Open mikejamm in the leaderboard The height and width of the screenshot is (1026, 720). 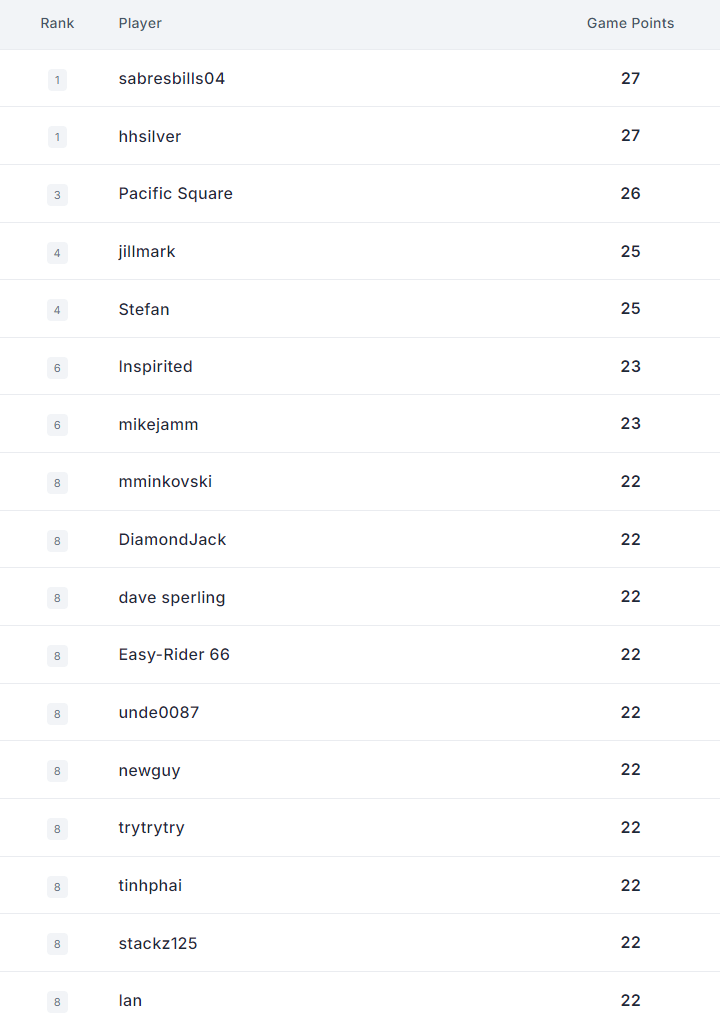[x=158, y=424]
